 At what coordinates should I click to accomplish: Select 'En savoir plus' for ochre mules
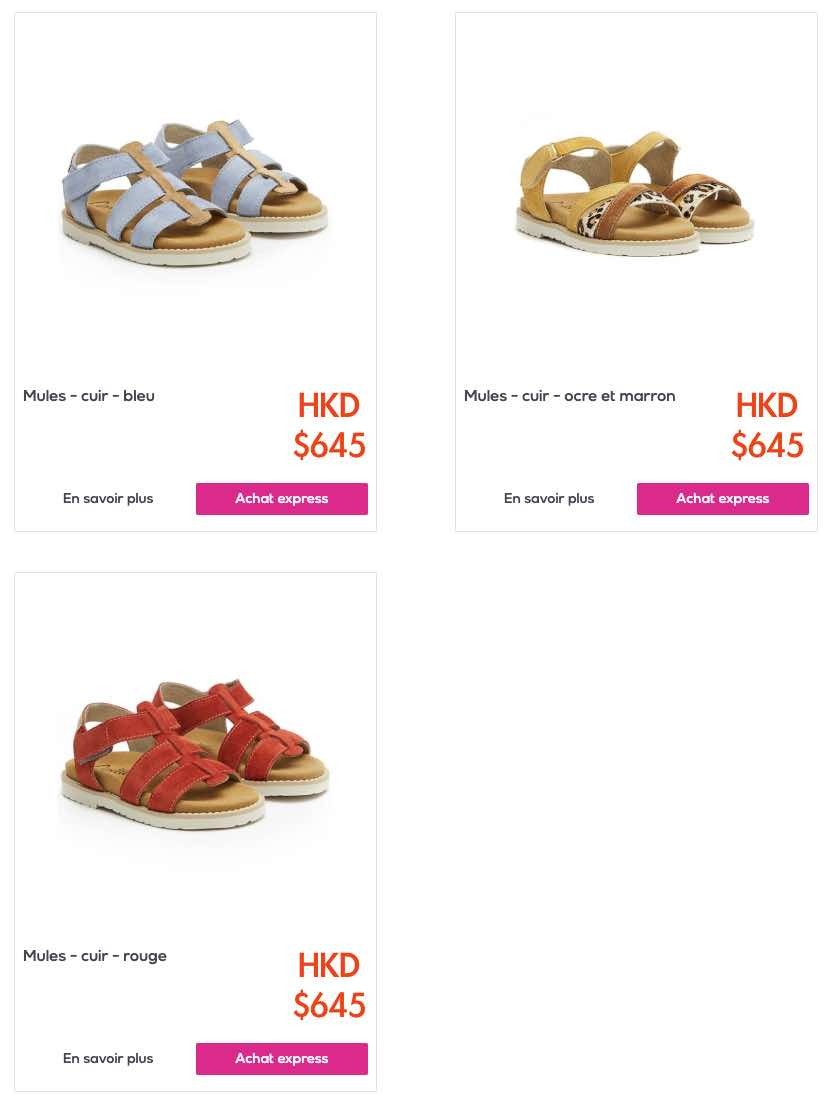(x=549, y=499)
